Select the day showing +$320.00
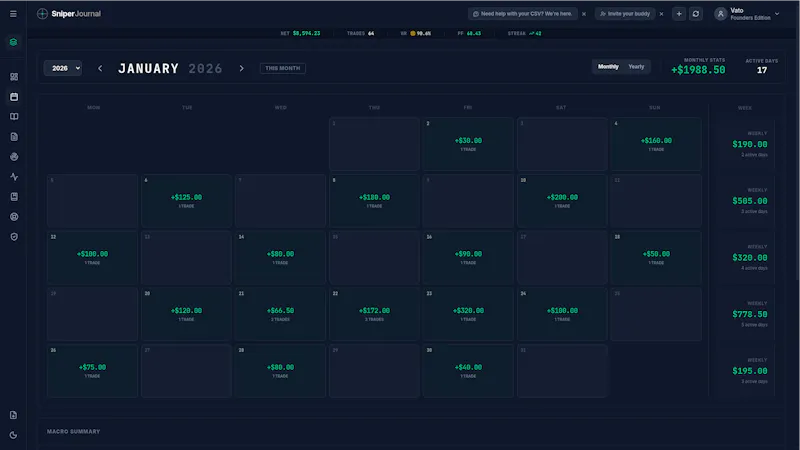The height and width of the screenshot is (450, 800). click(468, 314)
